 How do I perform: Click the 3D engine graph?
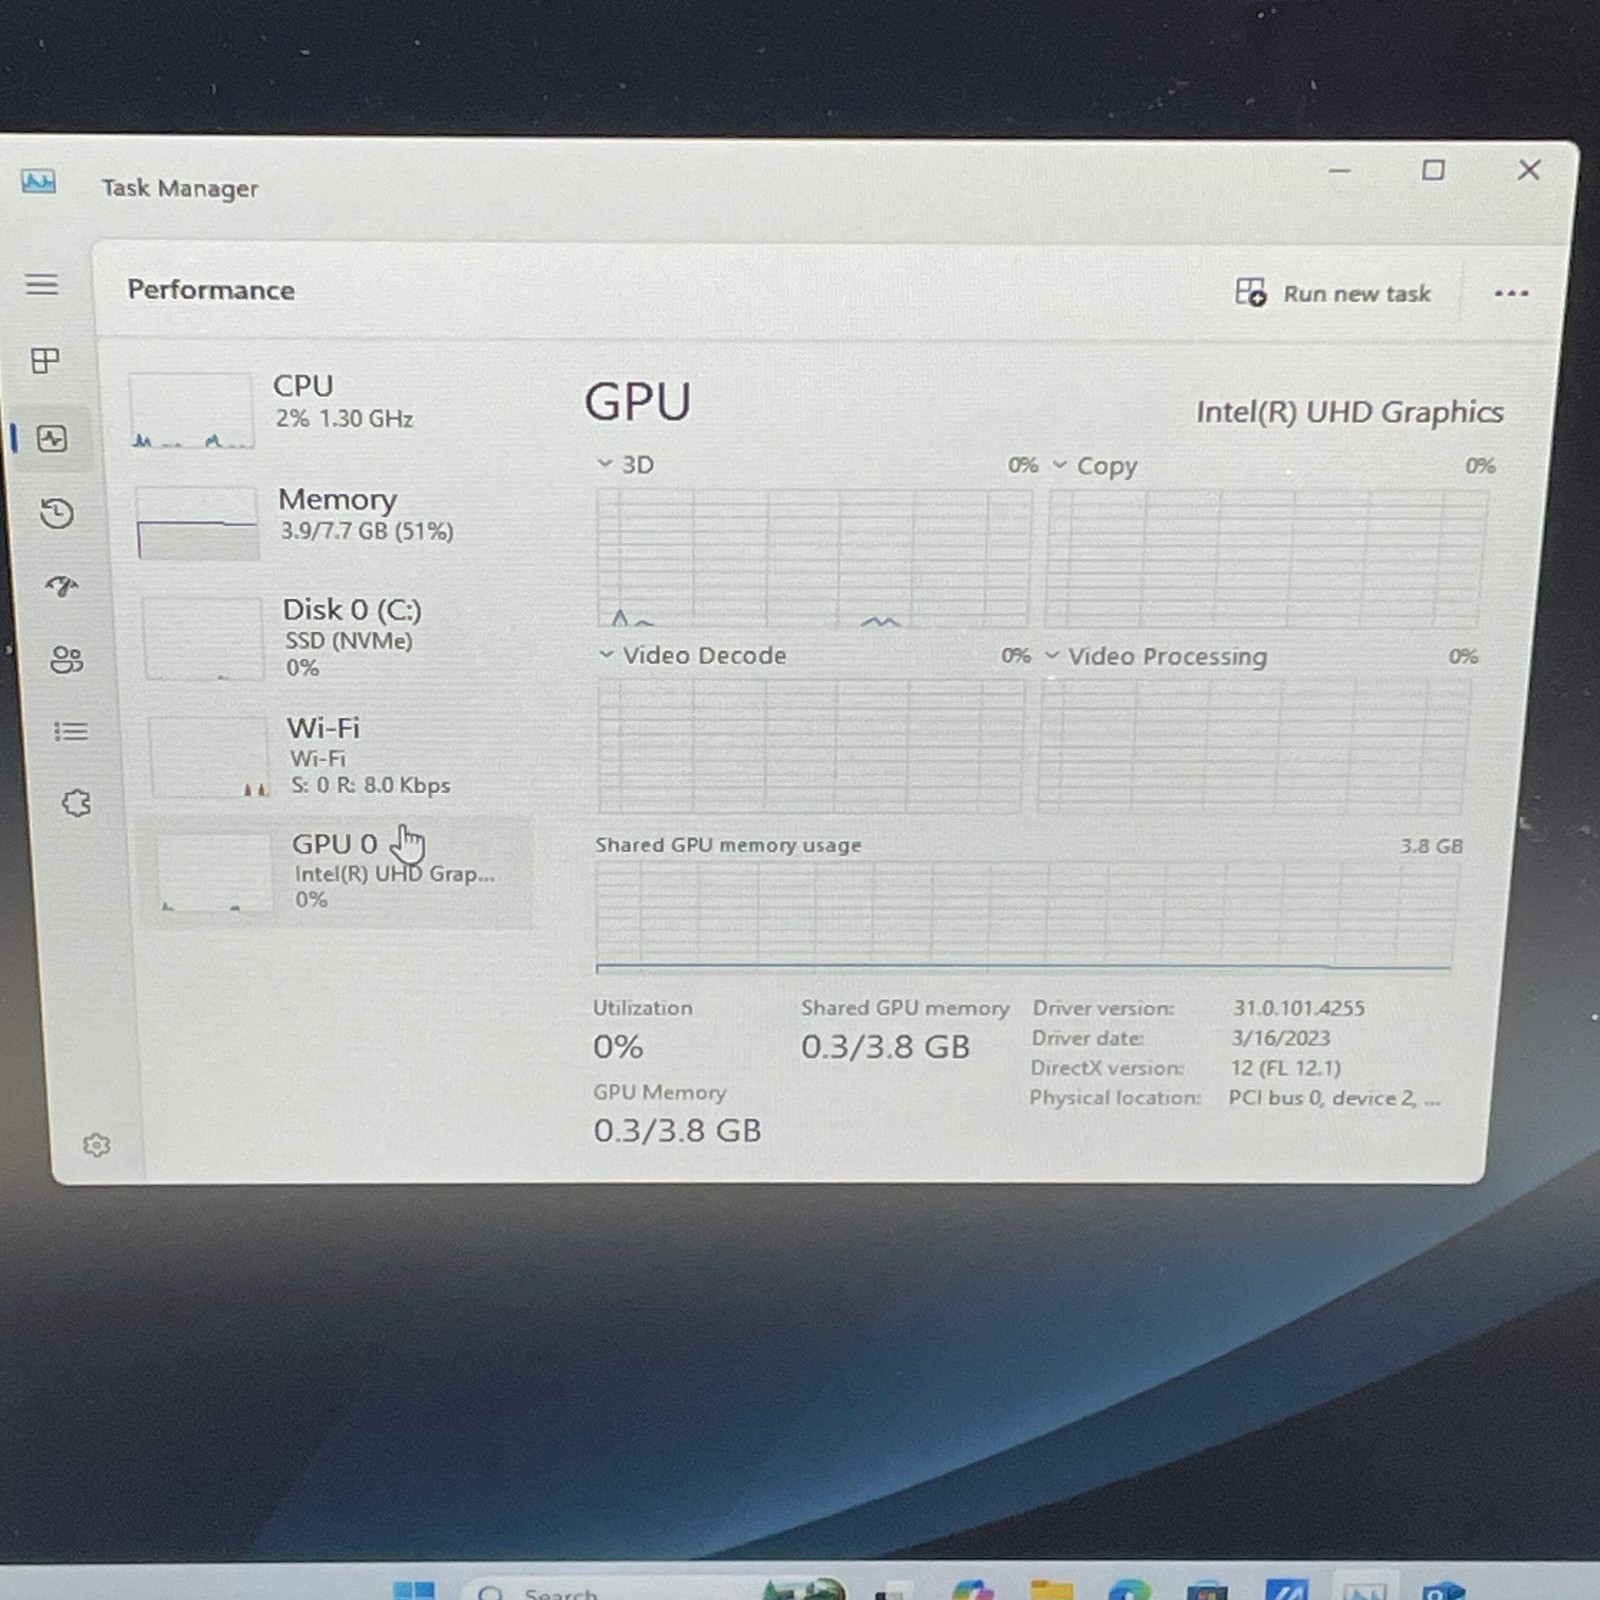(814, 557)
